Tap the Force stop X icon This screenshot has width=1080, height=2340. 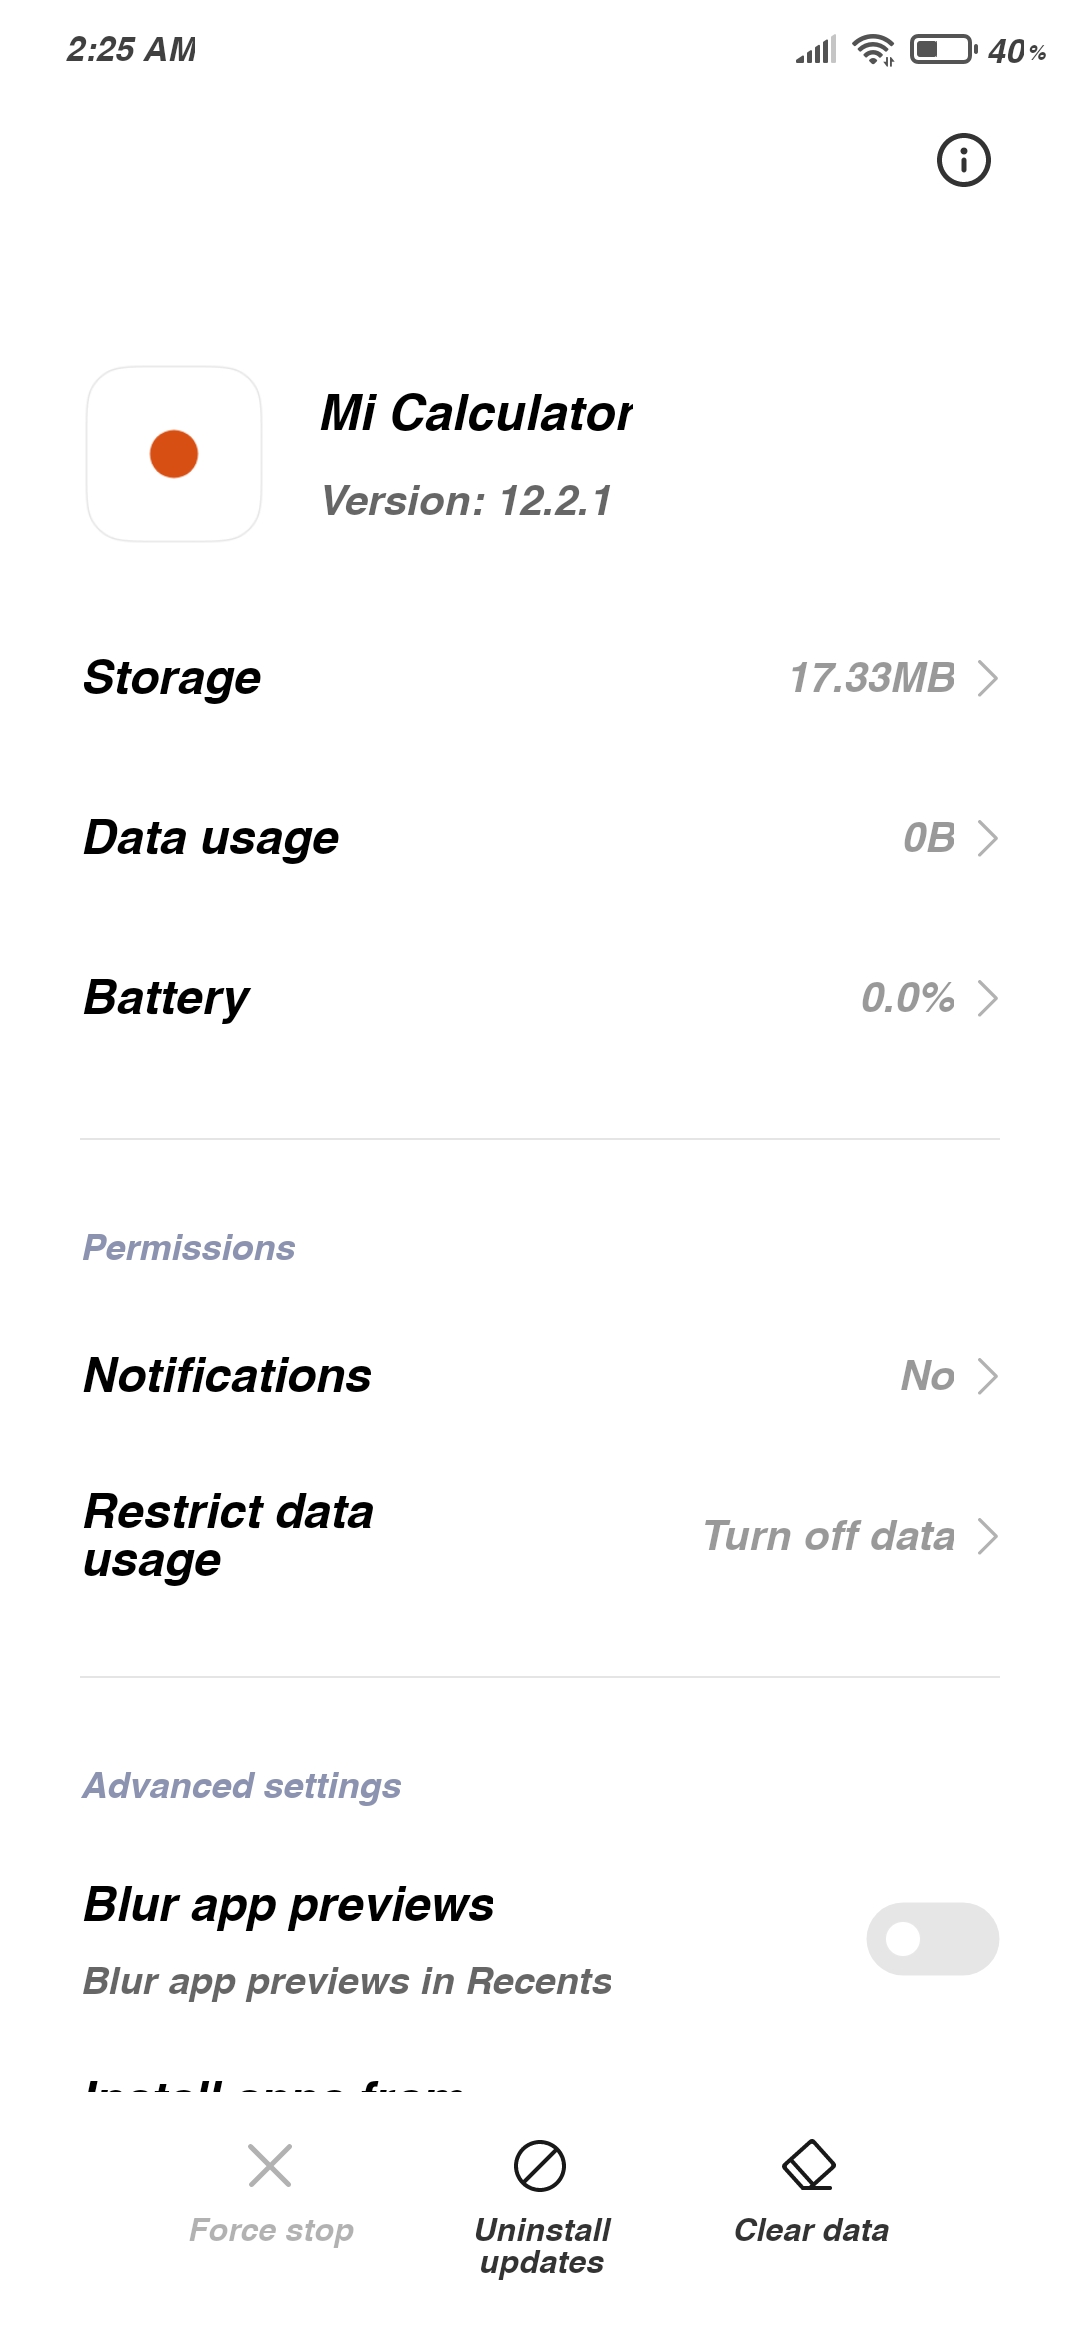point(270,2165)
